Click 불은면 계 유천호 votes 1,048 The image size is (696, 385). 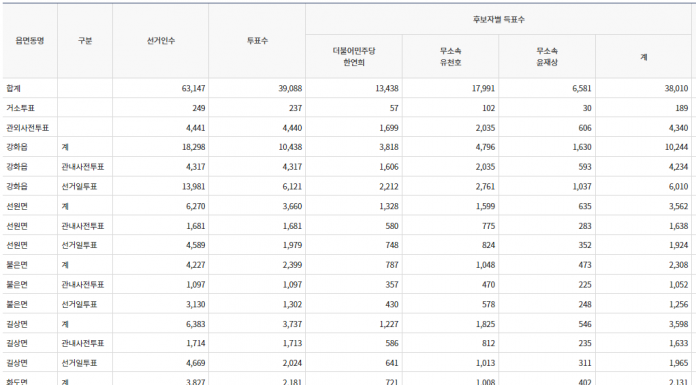click(486, 265)
